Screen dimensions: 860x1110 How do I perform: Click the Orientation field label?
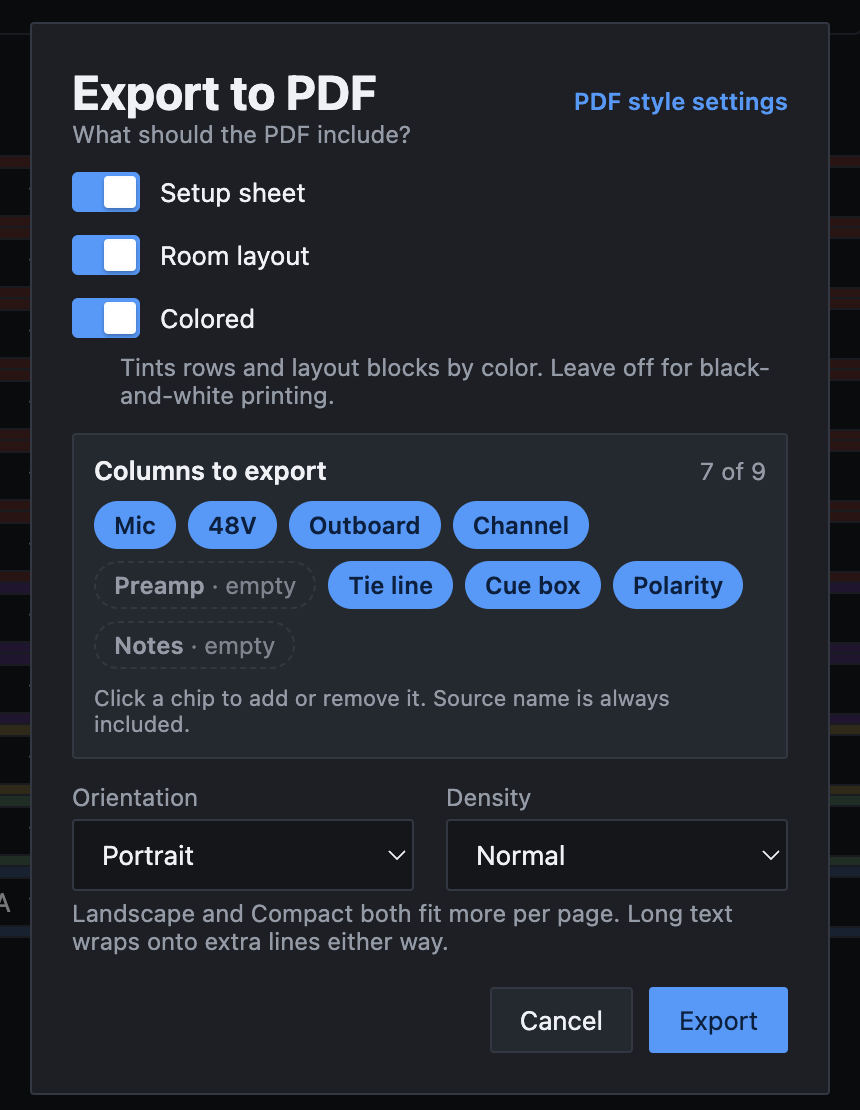tap(135, 798)
